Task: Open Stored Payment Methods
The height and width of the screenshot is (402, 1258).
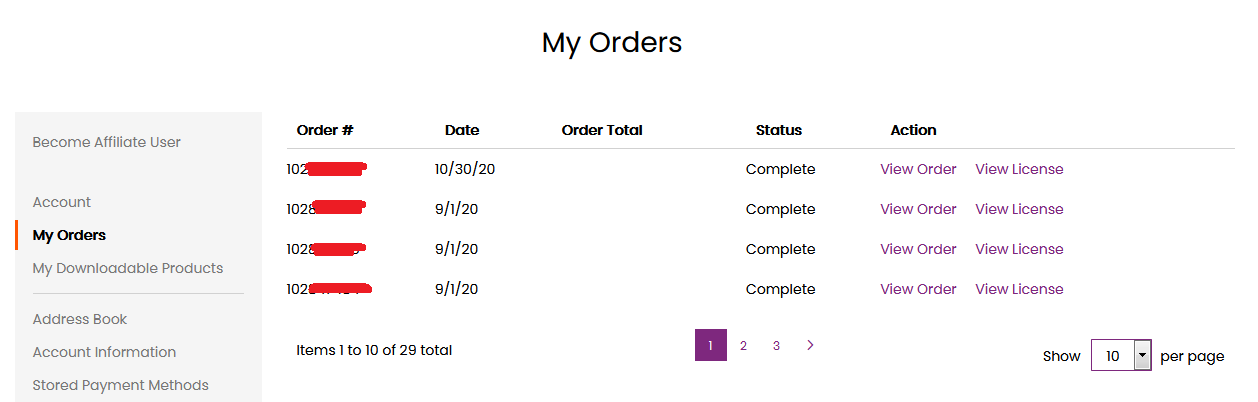Action: pos(121,385)
